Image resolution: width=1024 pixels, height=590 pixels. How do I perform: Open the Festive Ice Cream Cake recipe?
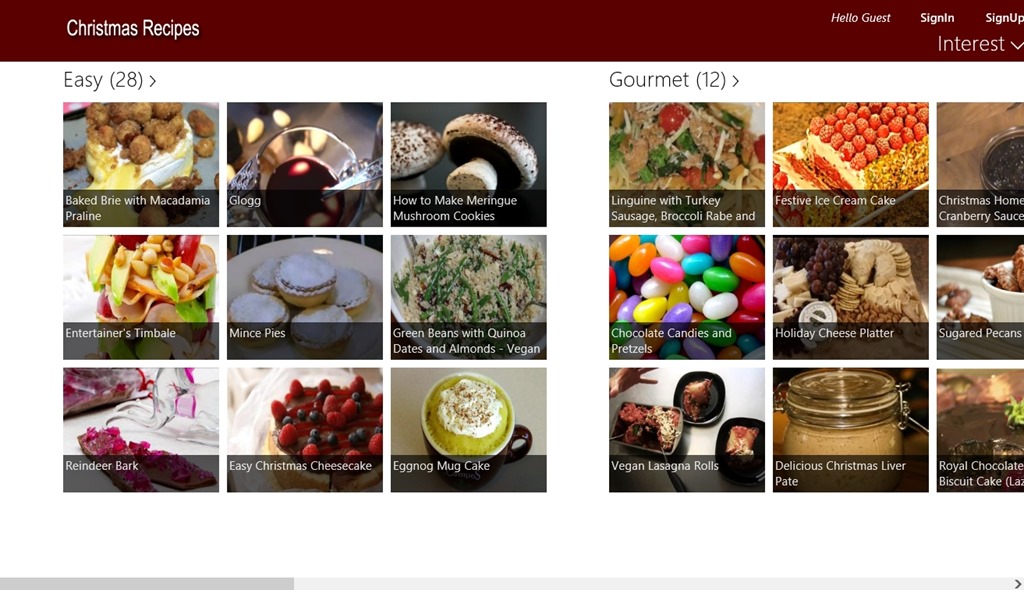point(851,164)
